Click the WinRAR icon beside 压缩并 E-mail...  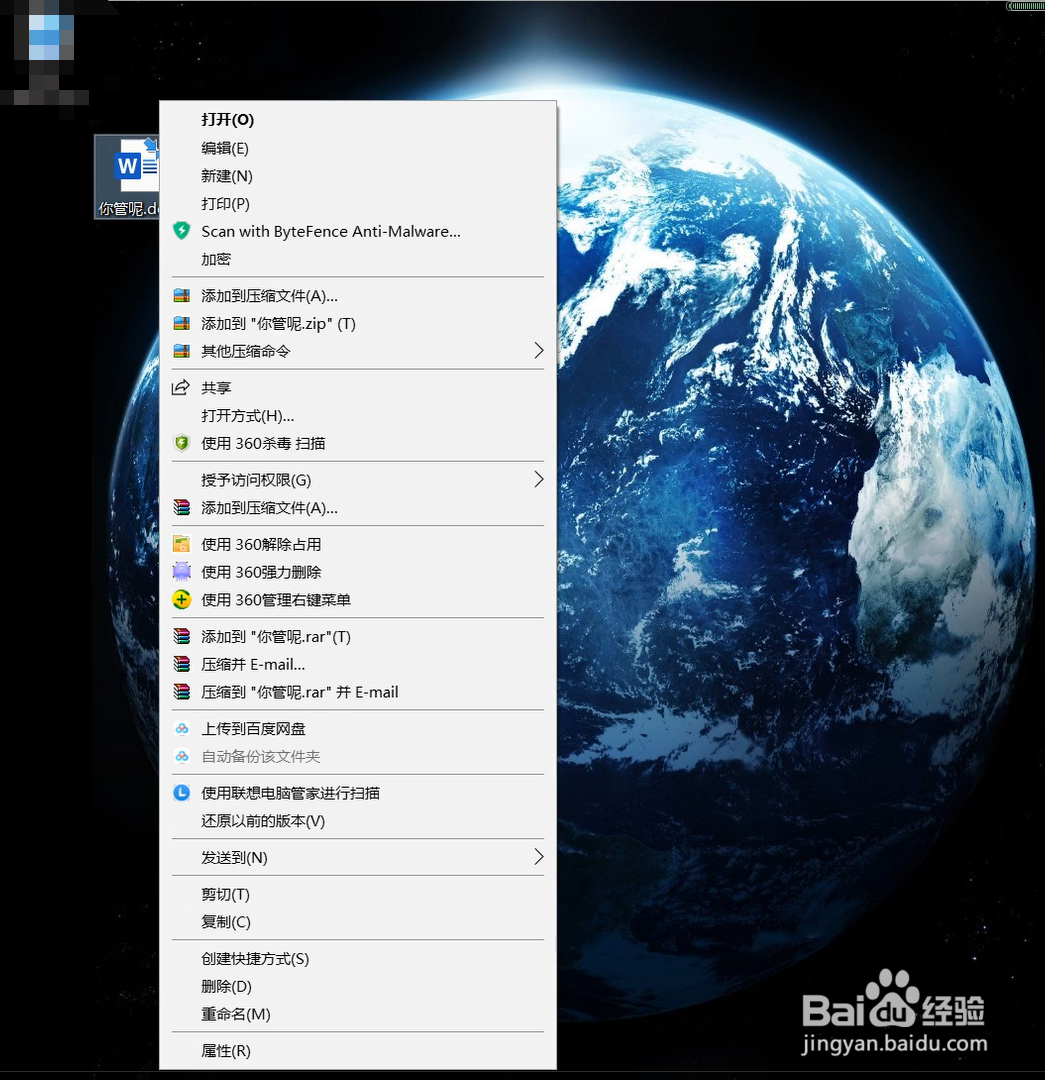tap(181, 664)
